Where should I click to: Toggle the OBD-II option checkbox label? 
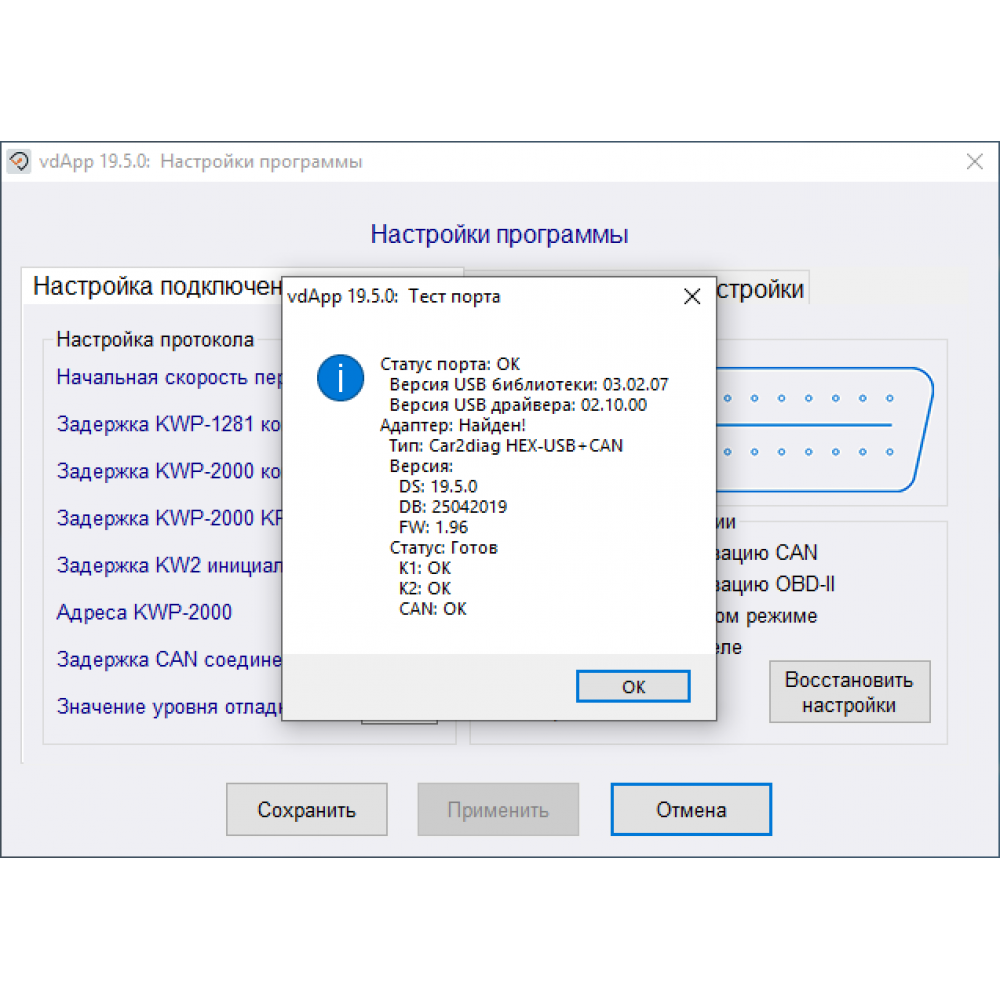point(767,584)
